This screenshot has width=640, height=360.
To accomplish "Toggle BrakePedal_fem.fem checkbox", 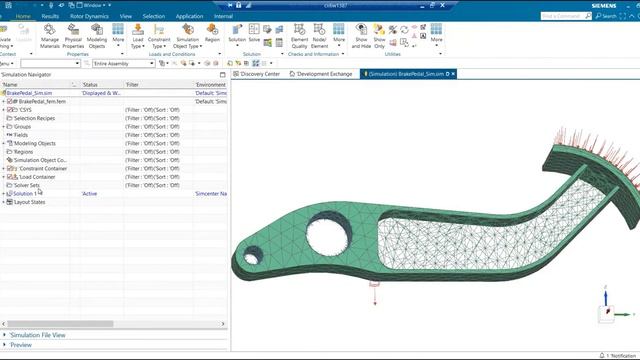I will (10, 101).
